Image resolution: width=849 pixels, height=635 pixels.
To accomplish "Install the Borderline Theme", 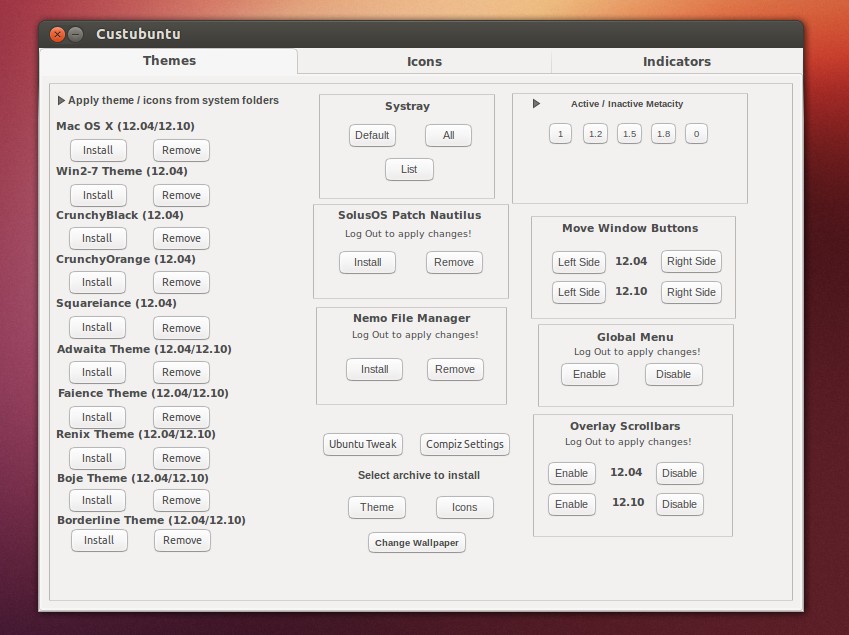I will pos(99,540).
